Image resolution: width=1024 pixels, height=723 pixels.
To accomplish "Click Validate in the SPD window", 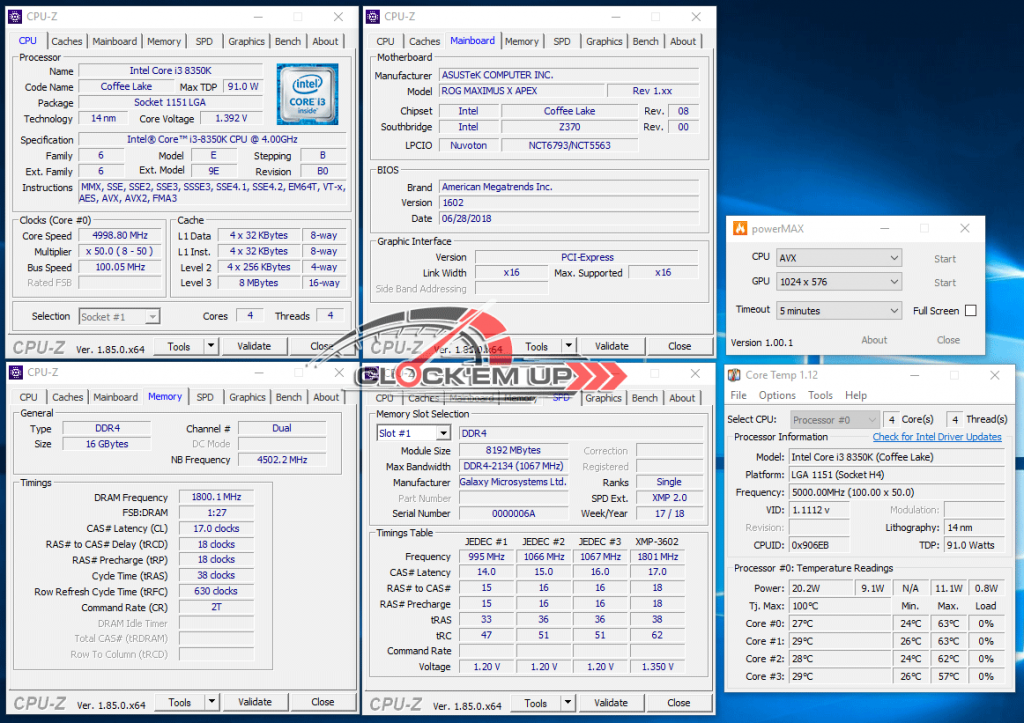I will tap(611, 703).
